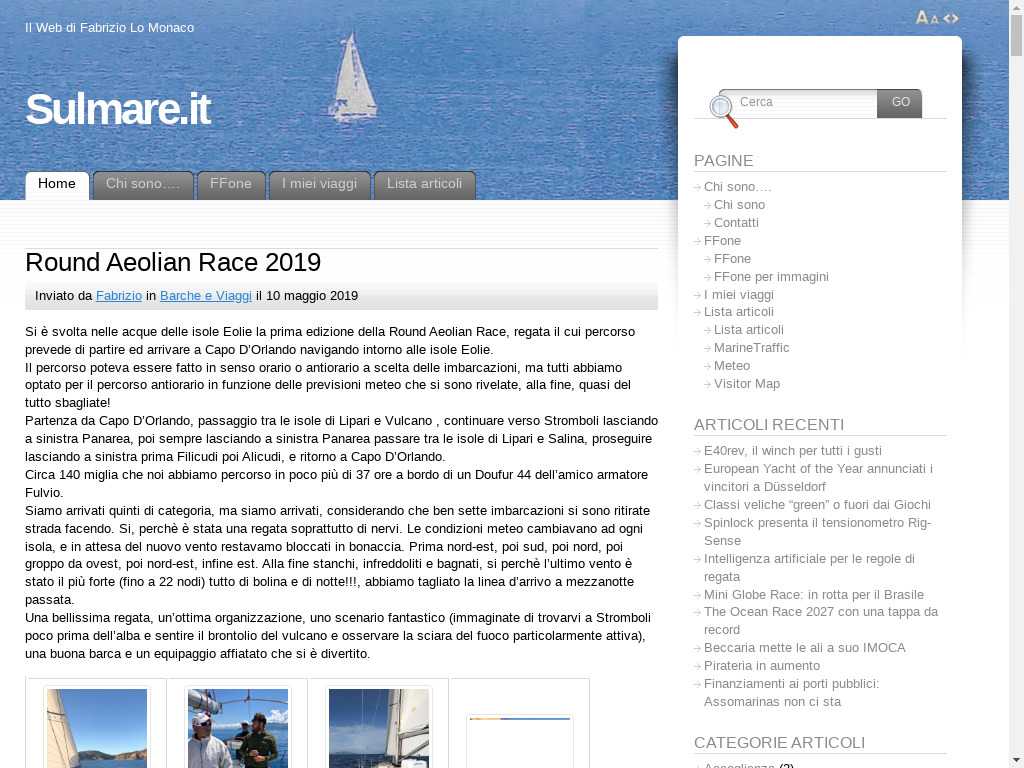The image size is (1024, 768).
Task: Open the crew photo thumbnail
Action: (x=238, y=727)
